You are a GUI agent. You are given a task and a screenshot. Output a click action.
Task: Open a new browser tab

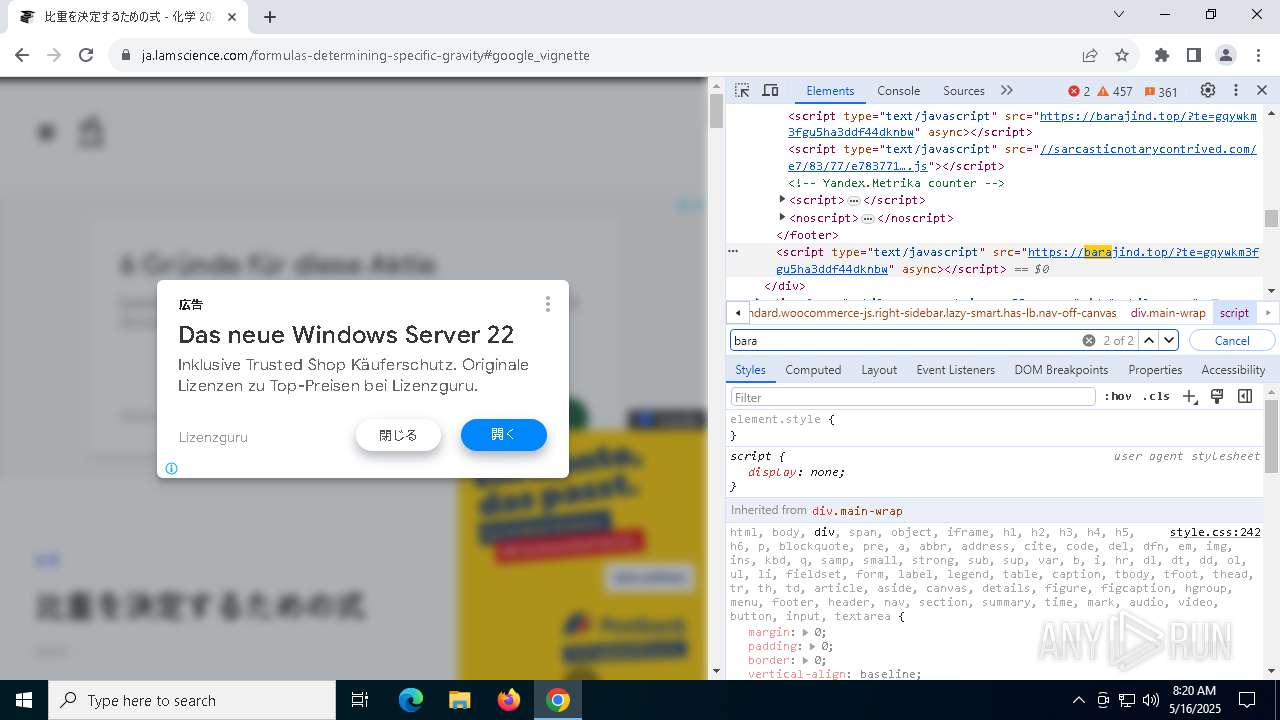[269, 17]
